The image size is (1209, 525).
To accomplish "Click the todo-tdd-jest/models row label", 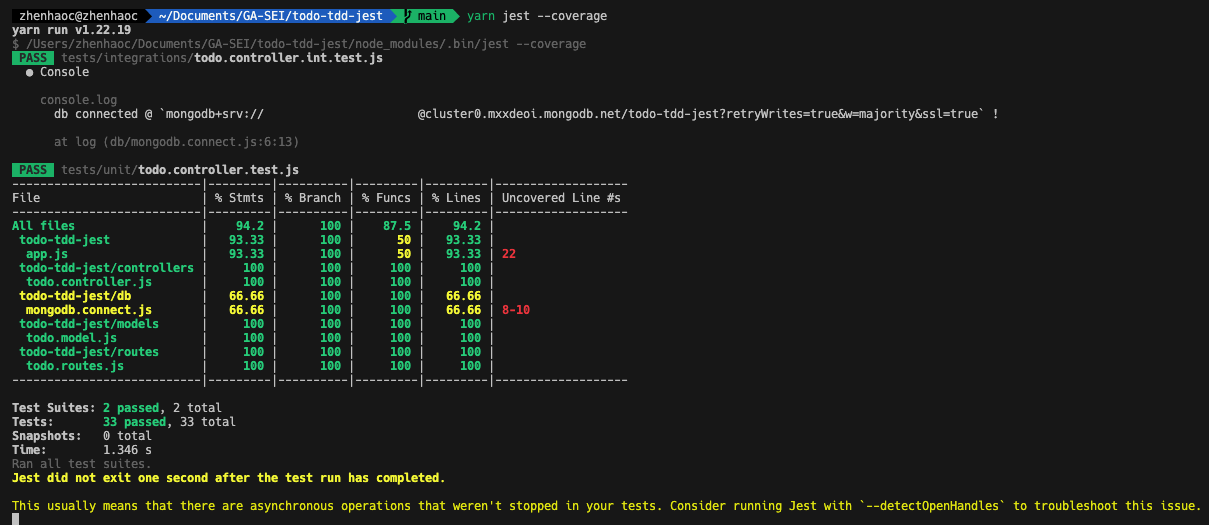I will click(89, 324).
